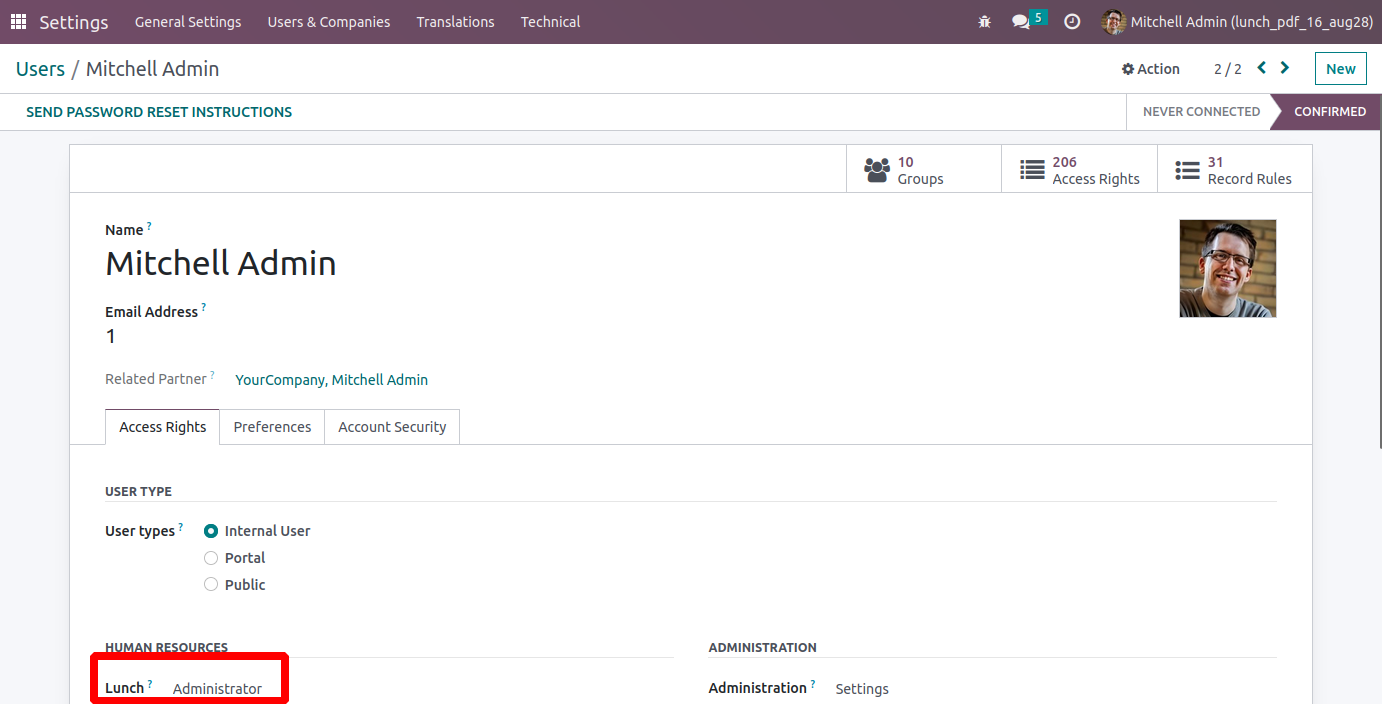Select the Public user type
Viewport: 1382px width, 704px height.
[x=211, y=585]
